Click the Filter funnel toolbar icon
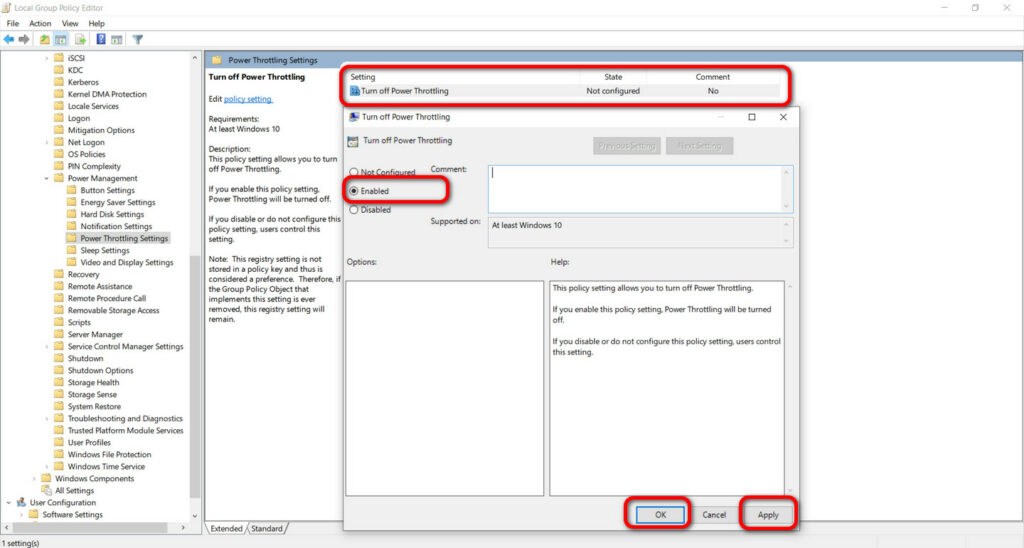 pos(138,40)
